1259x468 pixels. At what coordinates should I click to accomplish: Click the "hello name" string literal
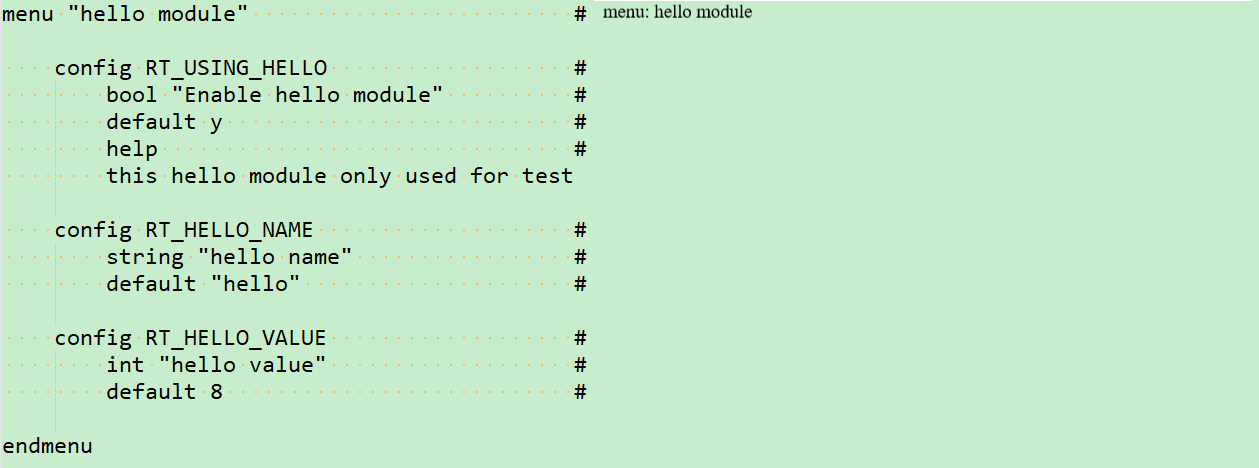point(275,257)
